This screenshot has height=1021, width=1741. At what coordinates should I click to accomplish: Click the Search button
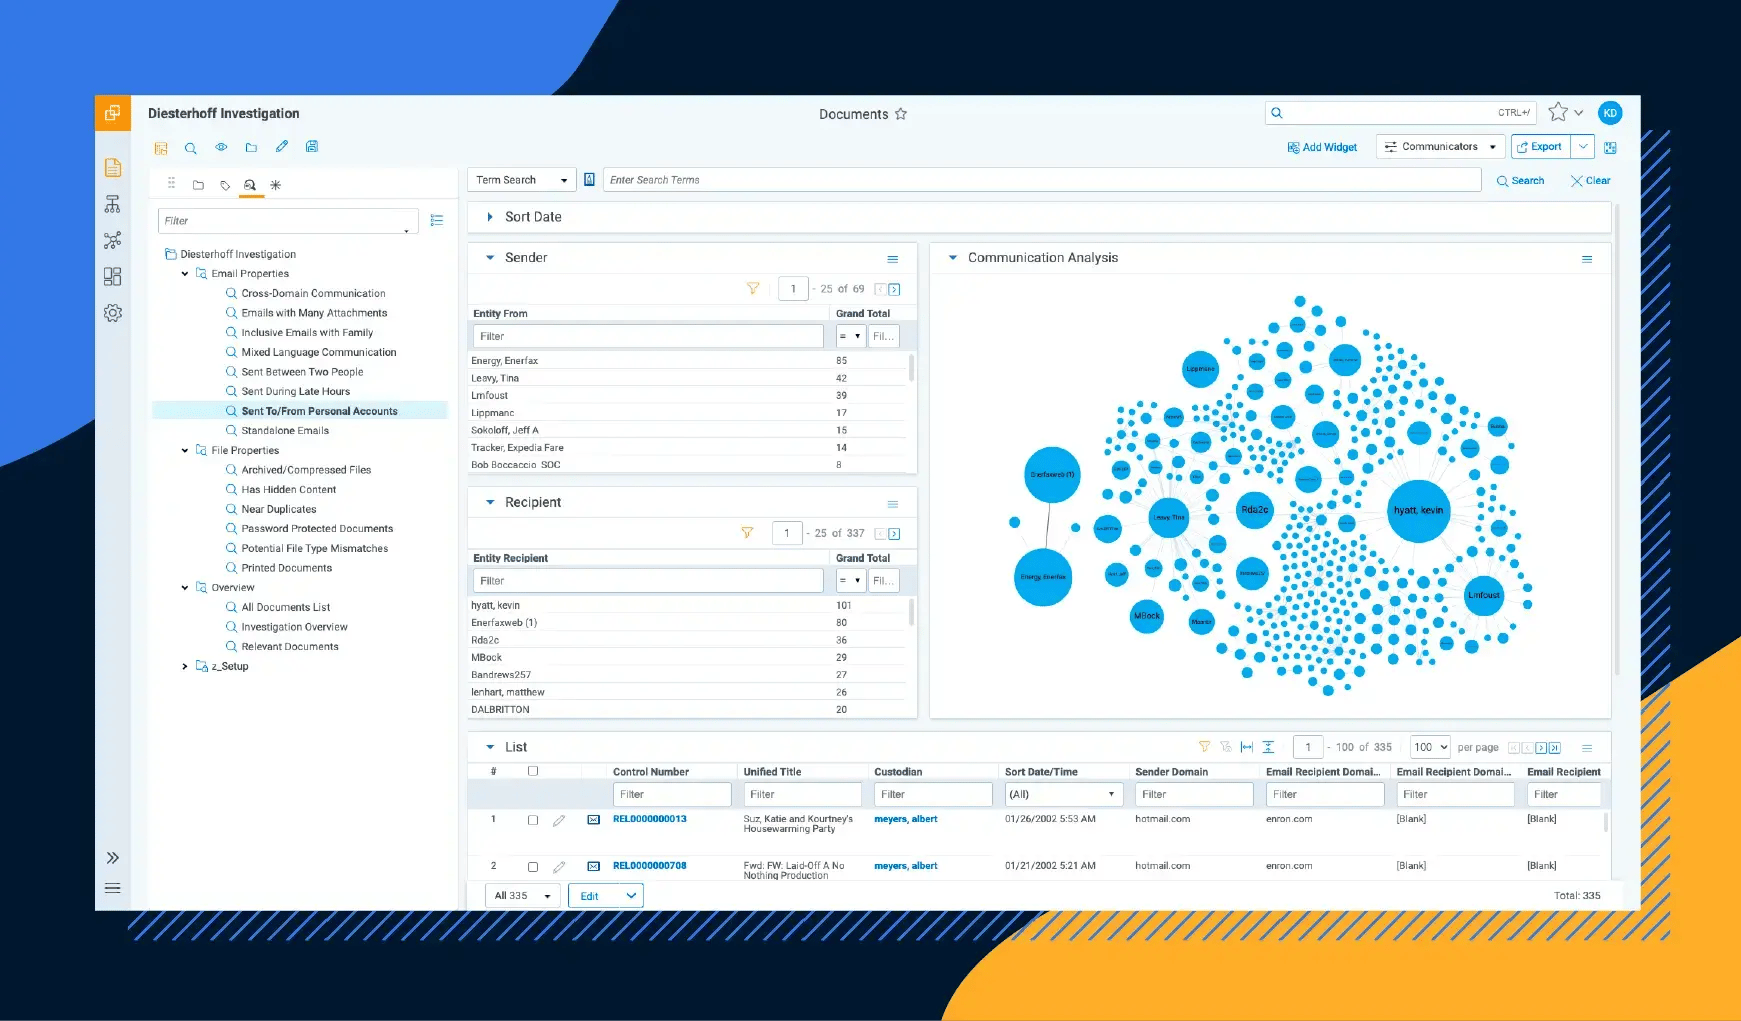pos(1520,181)
